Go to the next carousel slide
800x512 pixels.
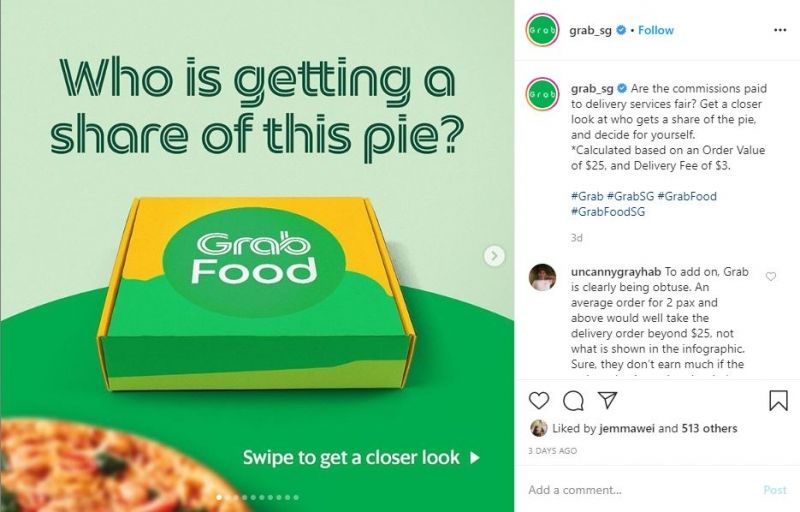pos(494,256)
